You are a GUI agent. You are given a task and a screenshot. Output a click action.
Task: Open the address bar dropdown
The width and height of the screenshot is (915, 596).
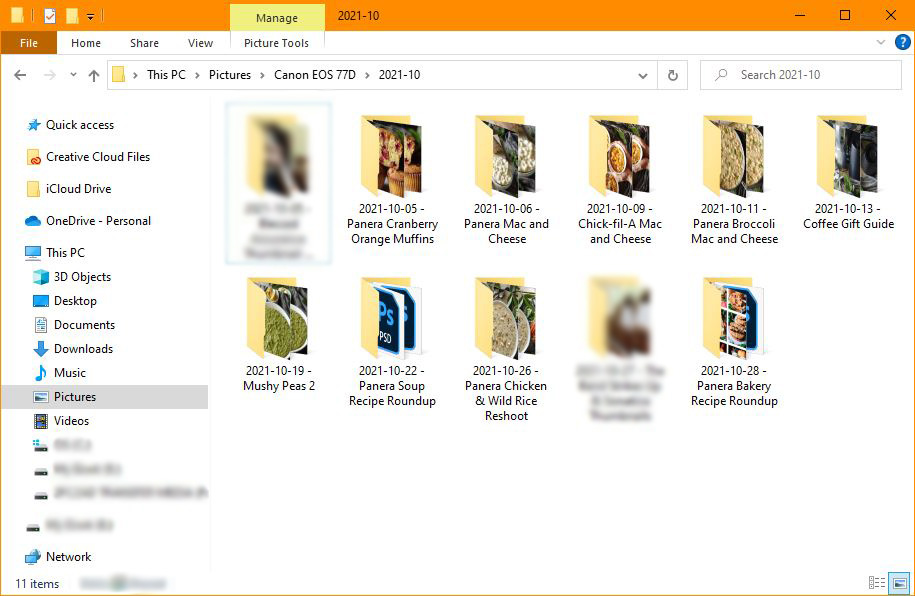(643, 74)
